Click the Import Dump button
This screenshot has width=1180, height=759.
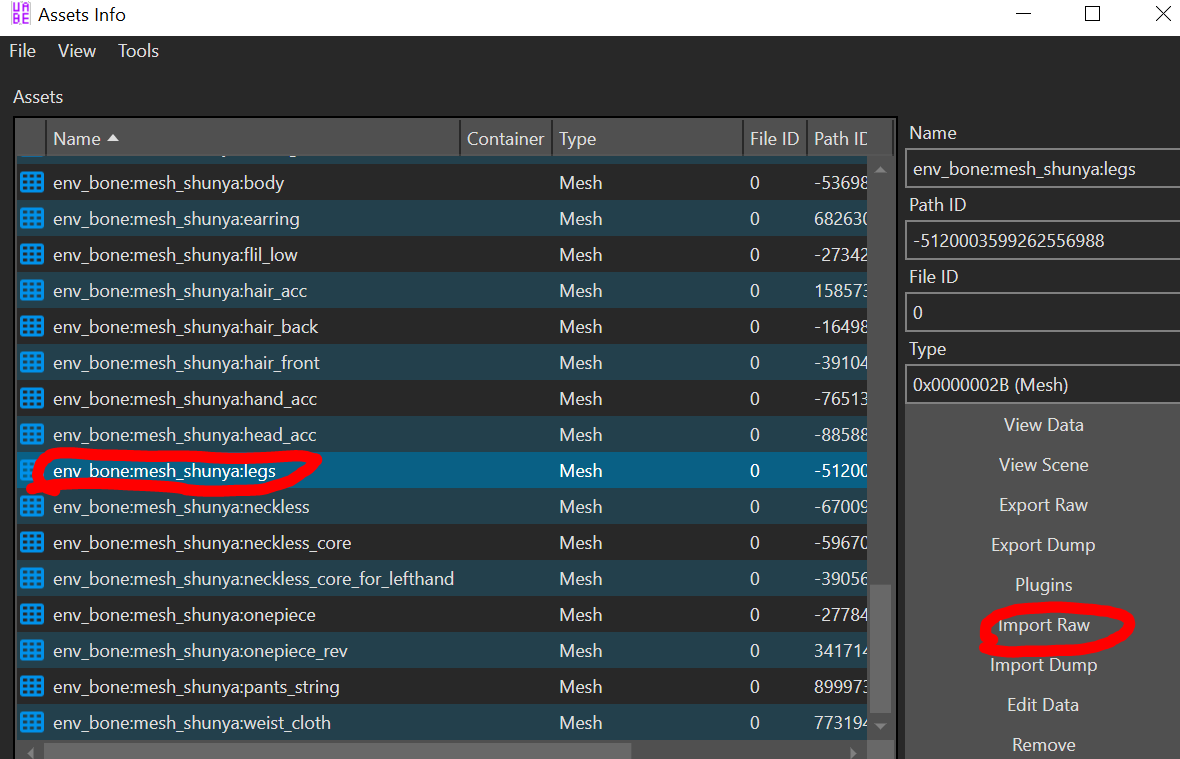pos(1043,665)
